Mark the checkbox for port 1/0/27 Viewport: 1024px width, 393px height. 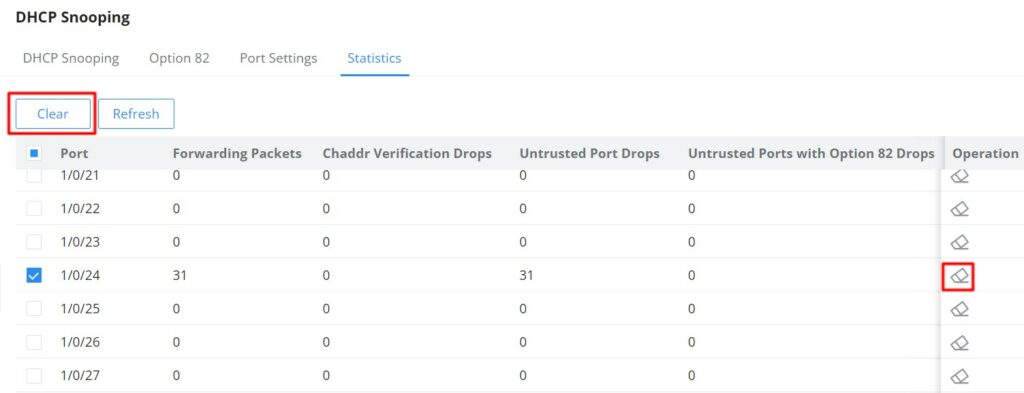(x=34, y=375)
